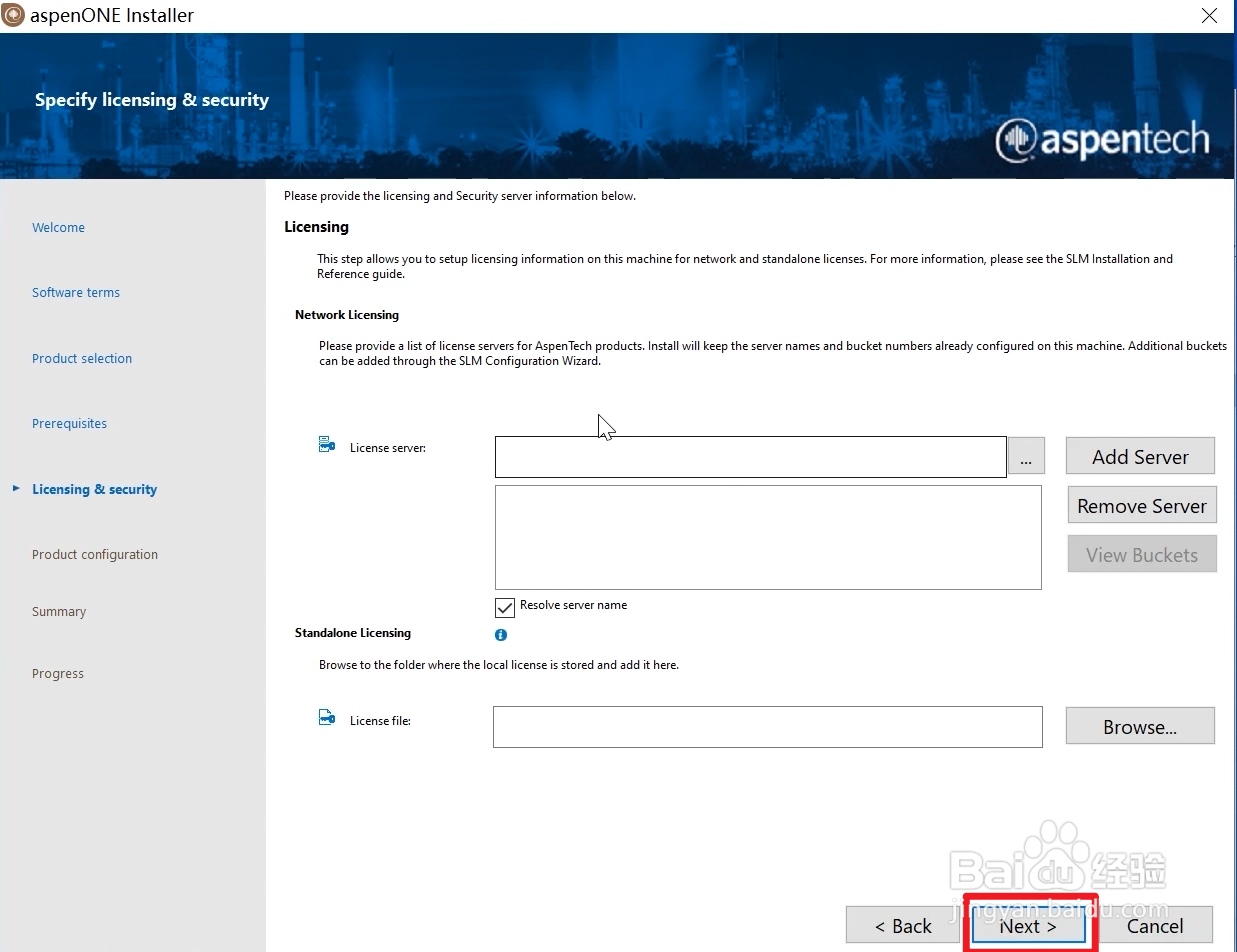Click the 'License file:' label
Screen dimensions: 1237x952
[x=380, y=721]
